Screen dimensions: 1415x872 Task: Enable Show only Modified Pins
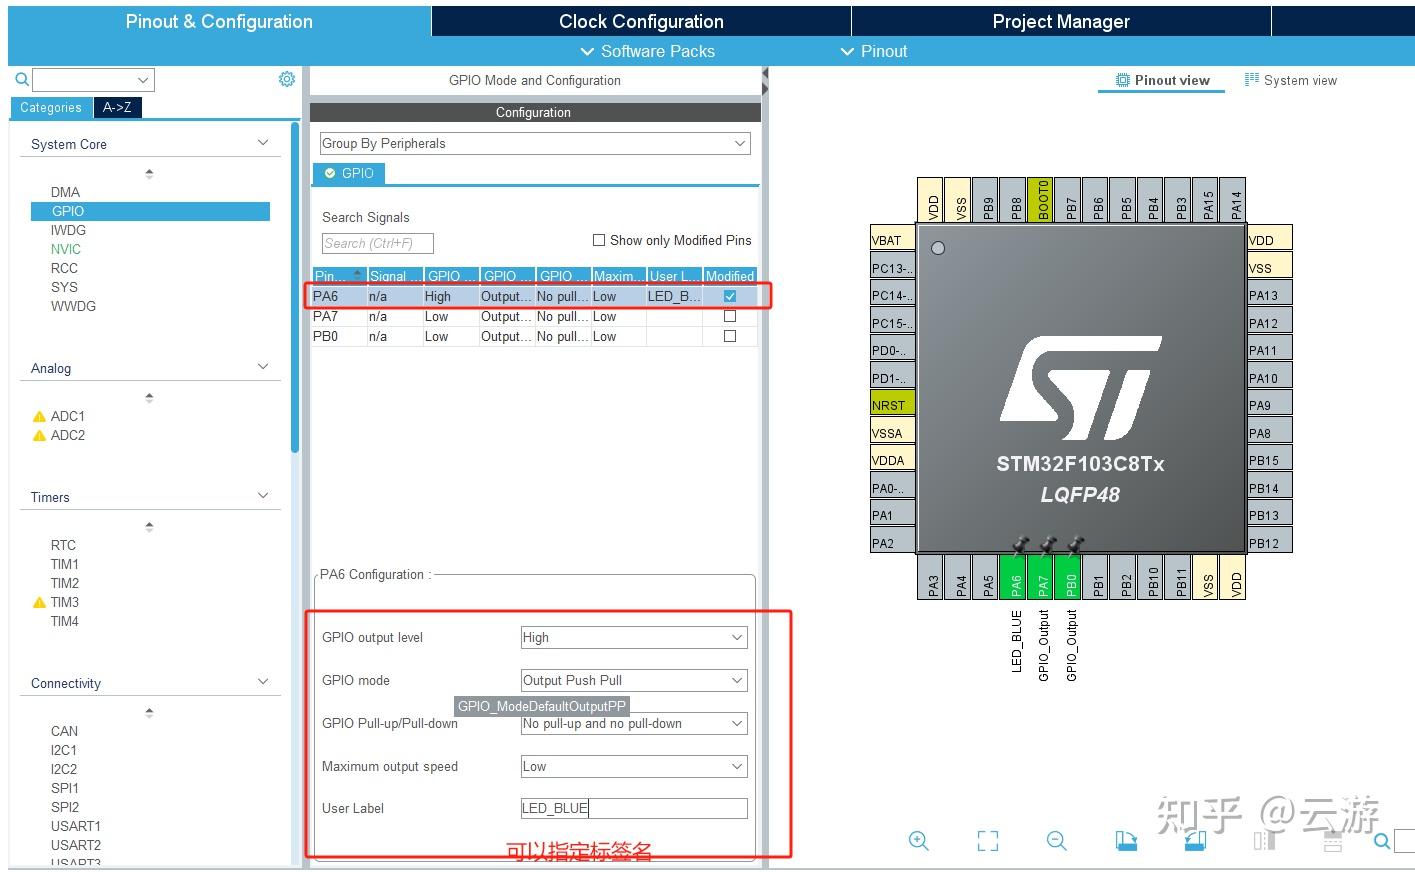click(x=599, y=240)
